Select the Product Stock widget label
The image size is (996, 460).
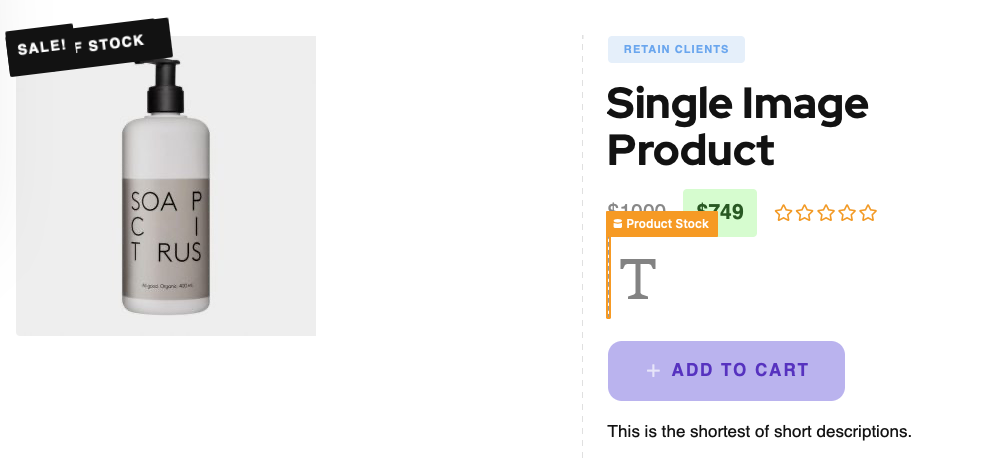click(667, 224)
